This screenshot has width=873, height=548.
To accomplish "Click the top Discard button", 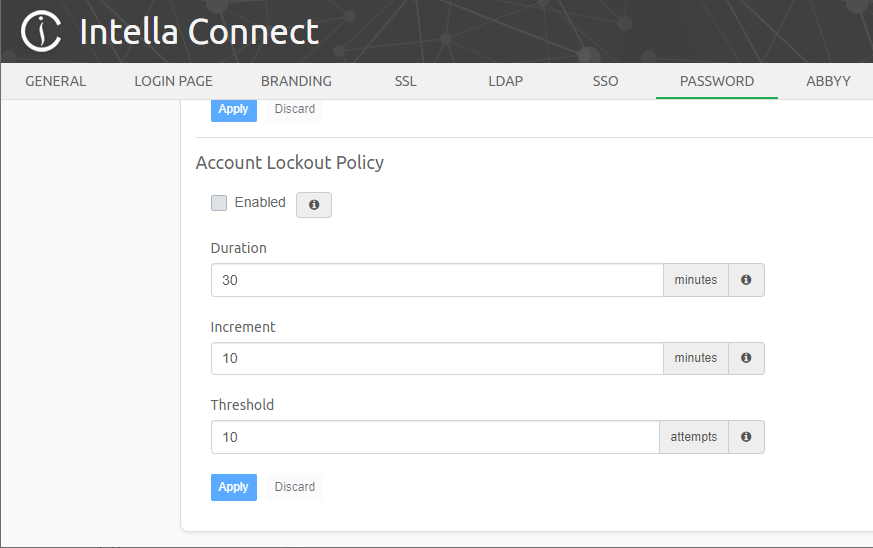I will [x=295, y=109].
